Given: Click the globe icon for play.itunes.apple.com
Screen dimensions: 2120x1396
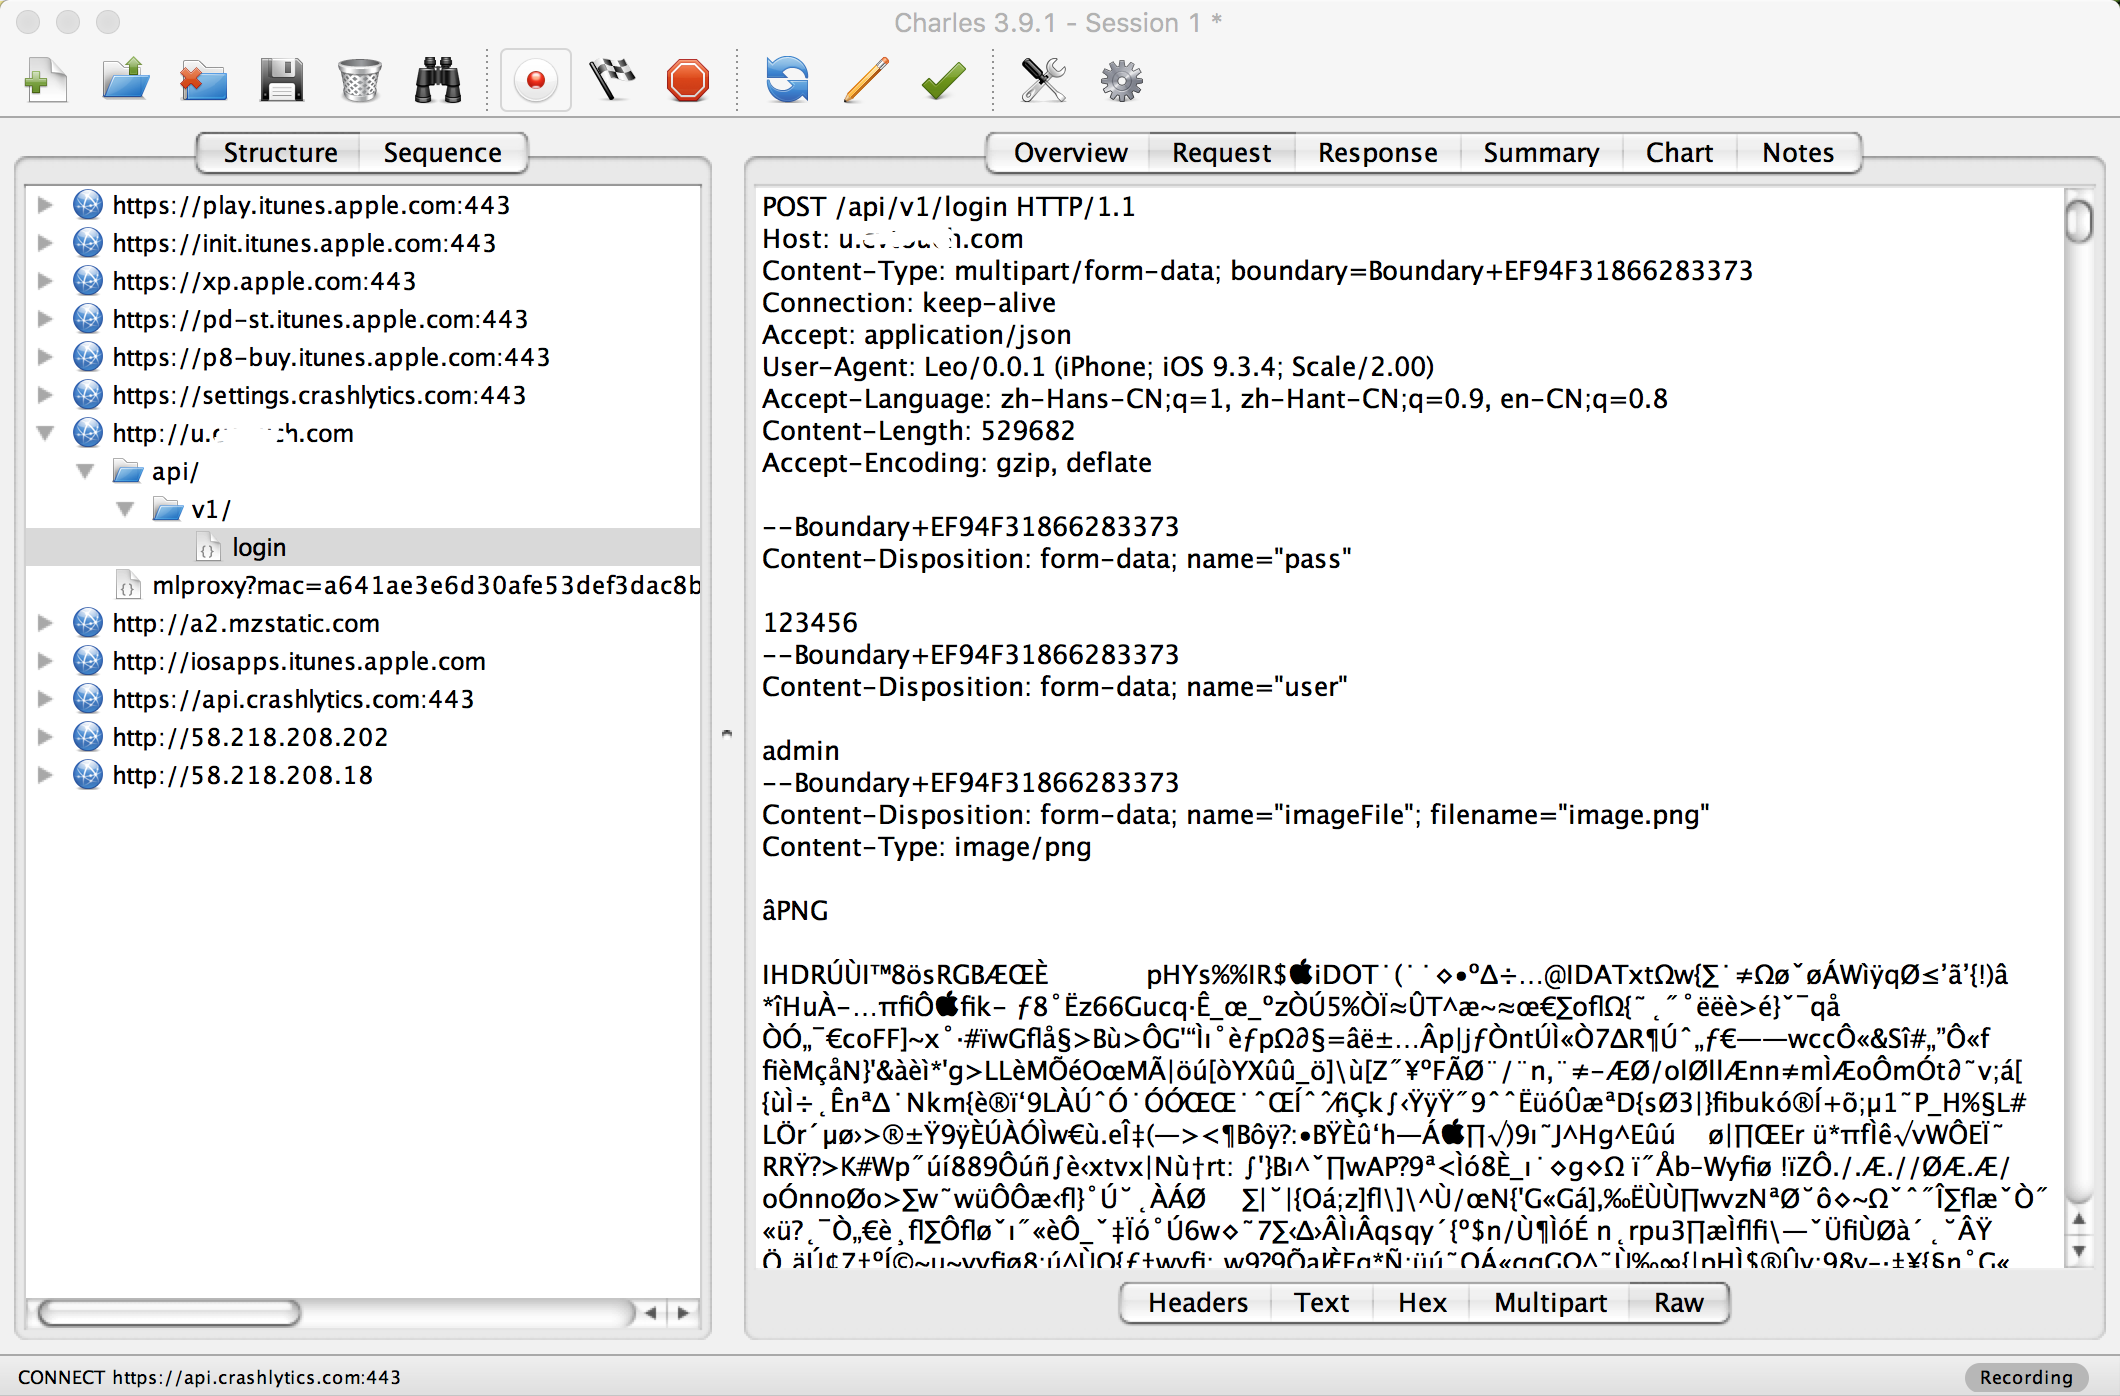Looking at the screenshot, I should pos(88,205).
